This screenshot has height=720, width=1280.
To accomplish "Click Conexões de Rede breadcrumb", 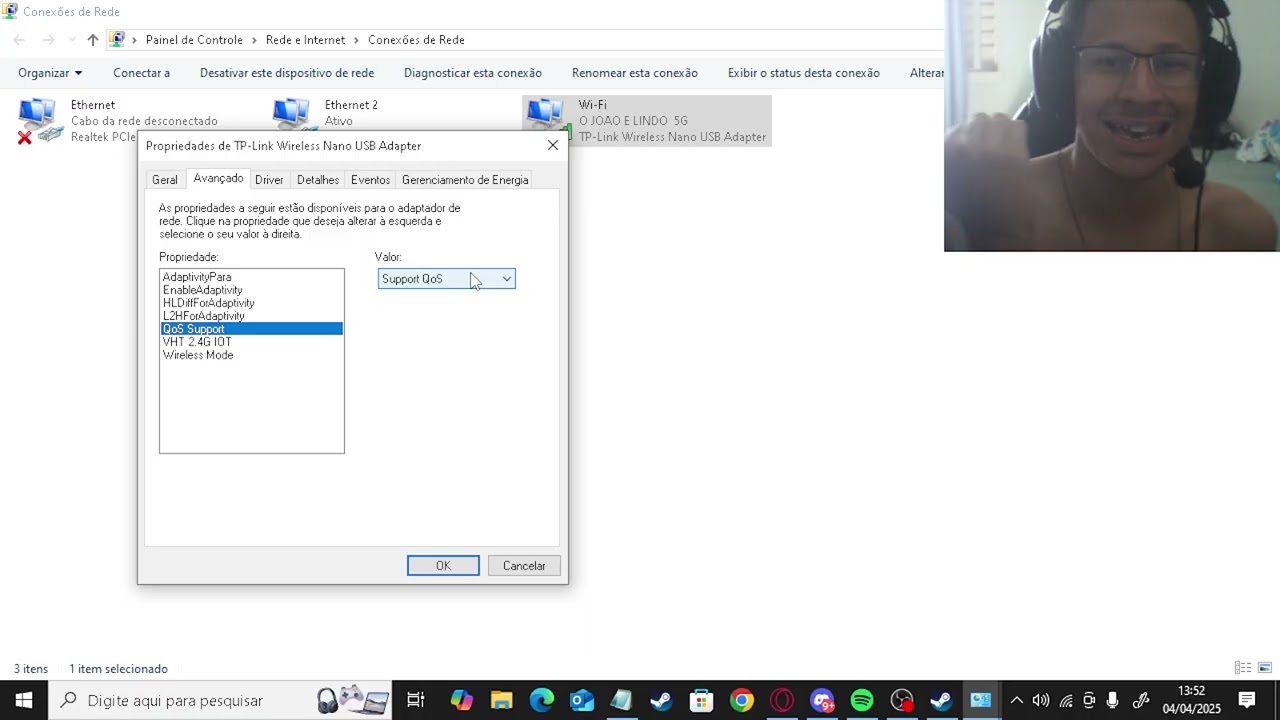I will point(416,40).
